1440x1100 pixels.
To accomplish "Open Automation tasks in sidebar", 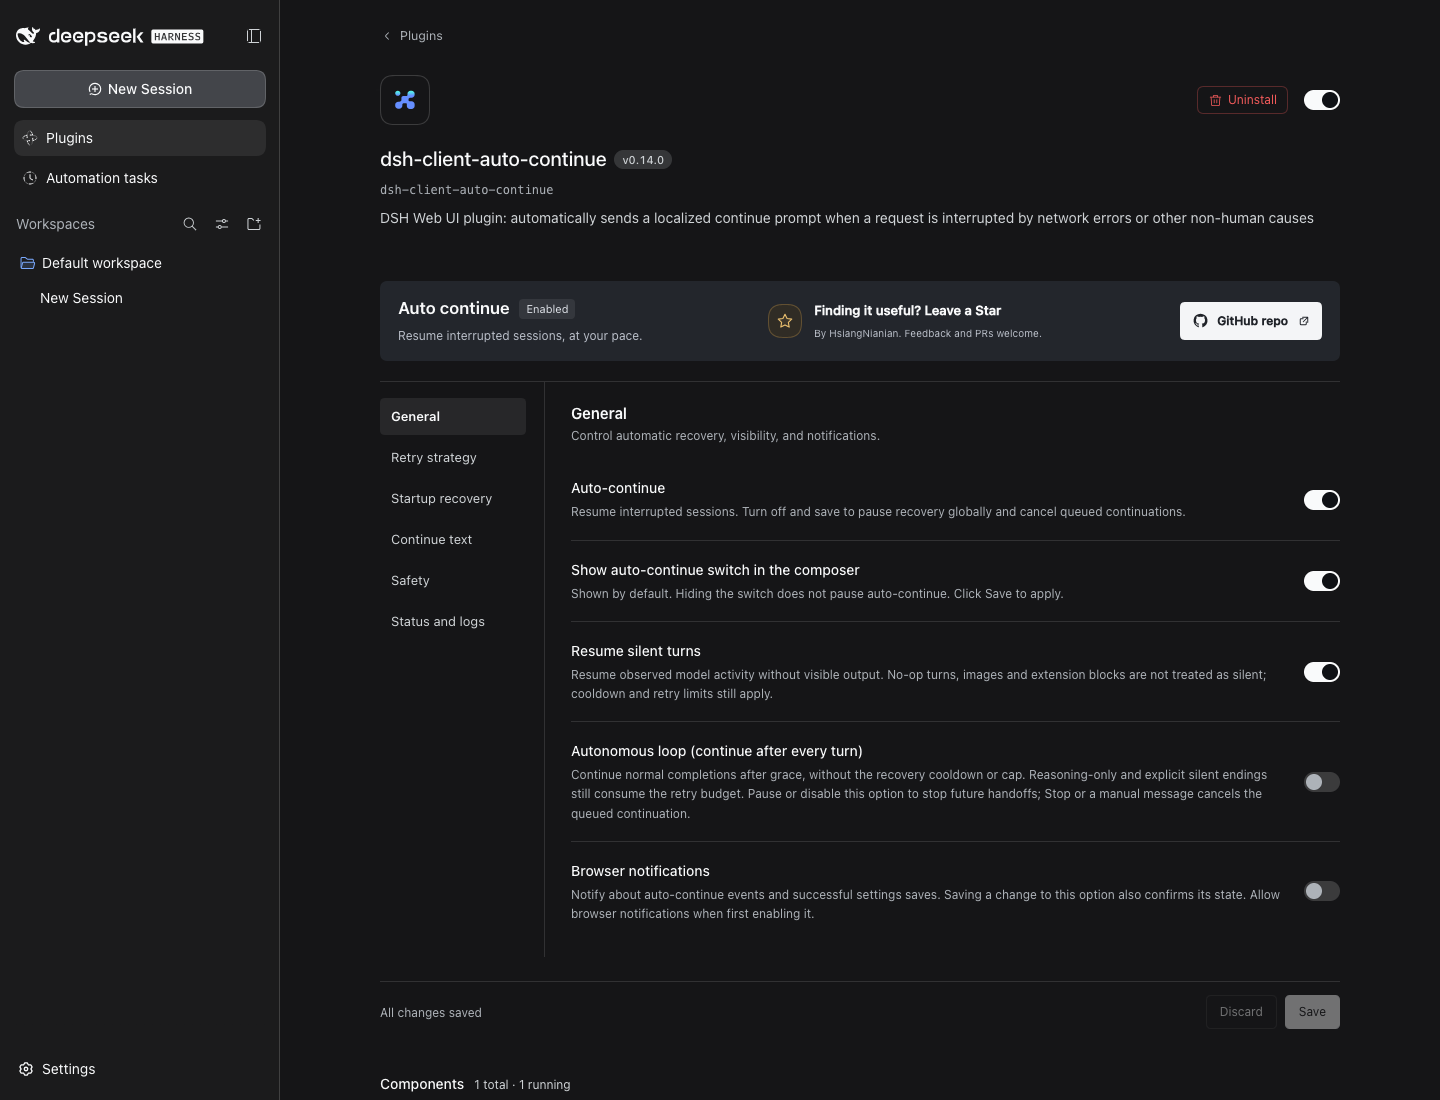I will 140,178.
